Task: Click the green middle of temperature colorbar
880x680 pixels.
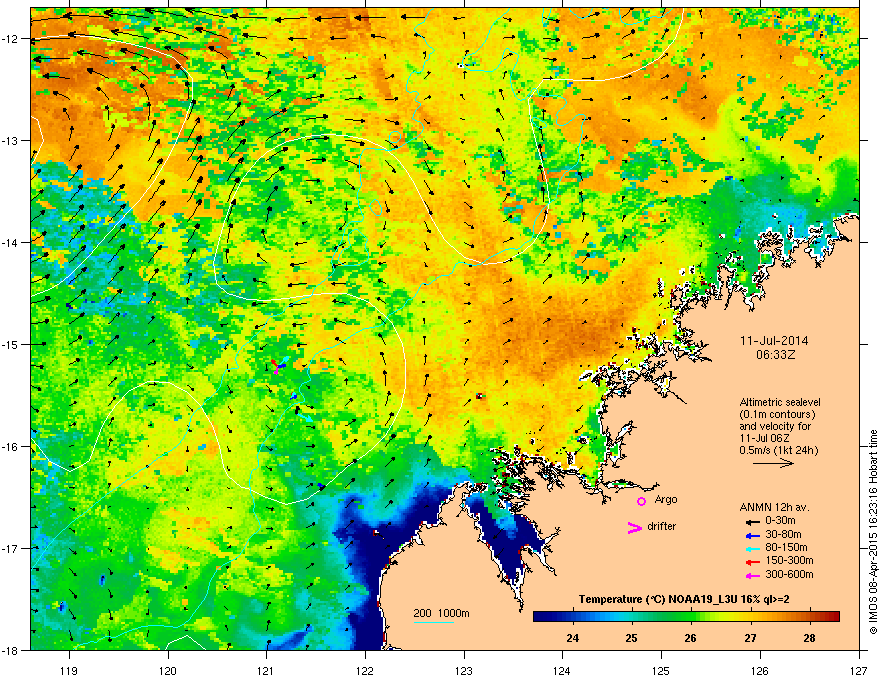Action: point(686,617)
